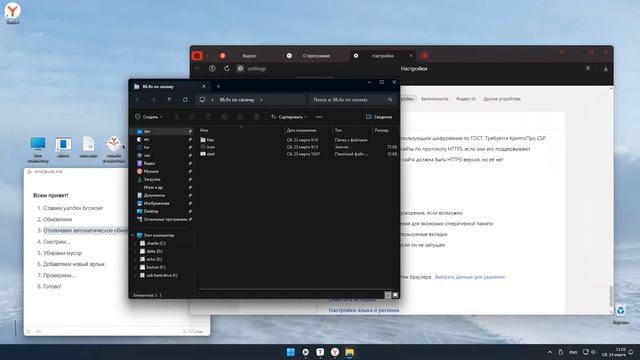Collapse the Этот компьютер tree node

[x=133, y=236]
